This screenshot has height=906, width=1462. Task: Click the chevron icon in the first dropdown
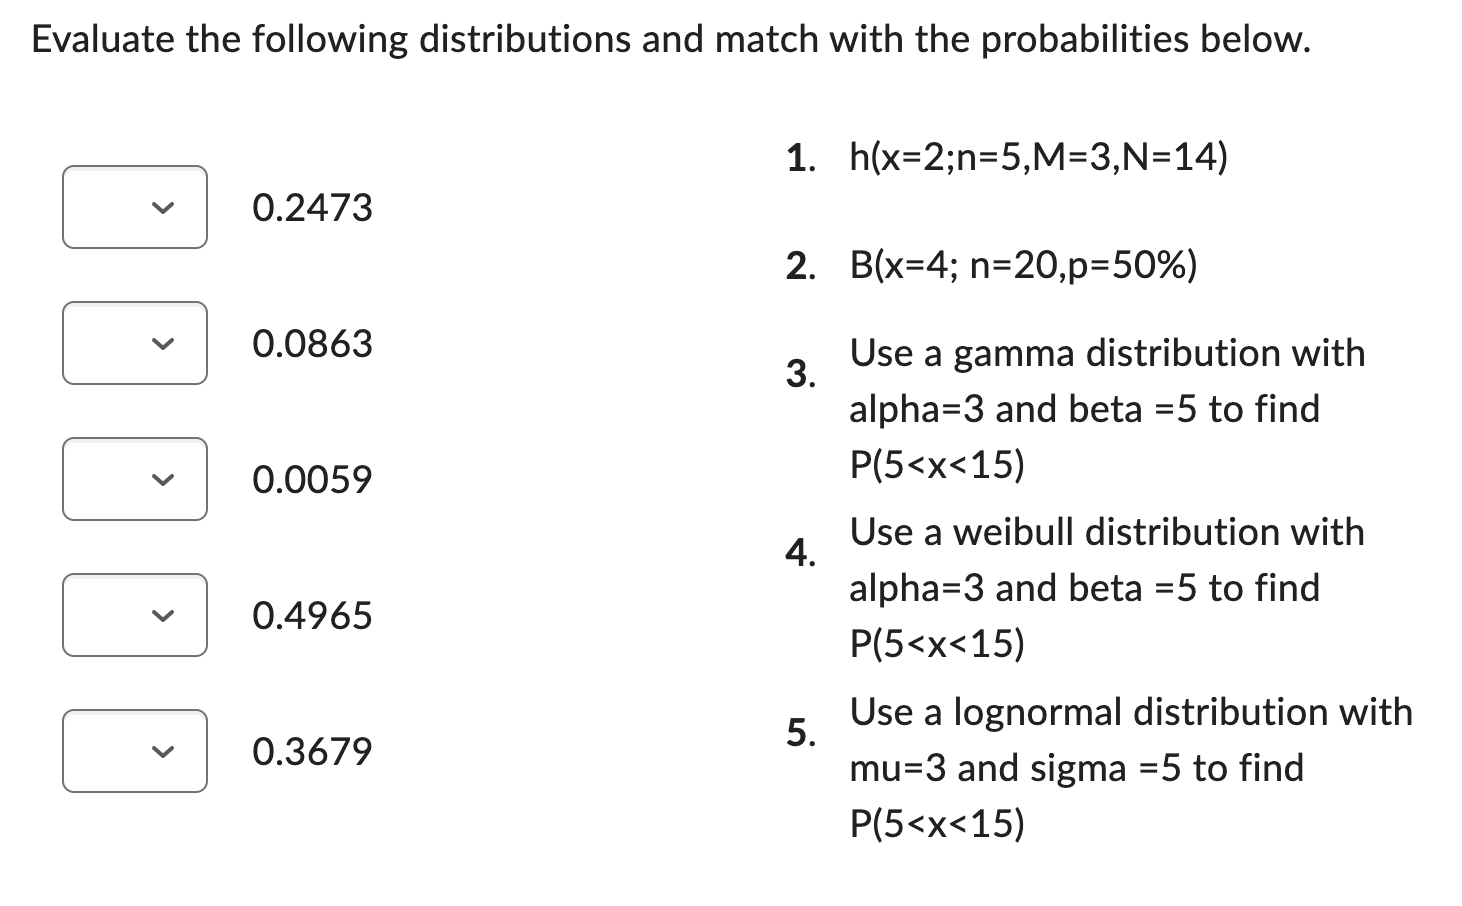(x=164, y=207)
